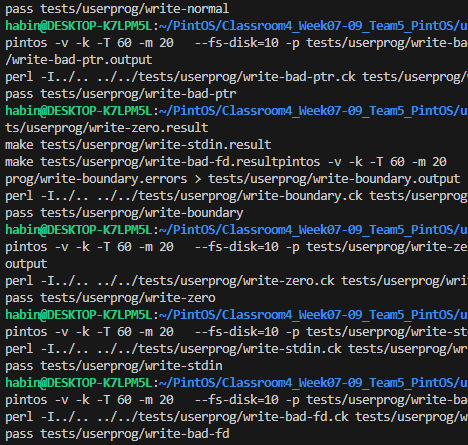Click "/write-bad-ptr.output" line

(79, 60)
